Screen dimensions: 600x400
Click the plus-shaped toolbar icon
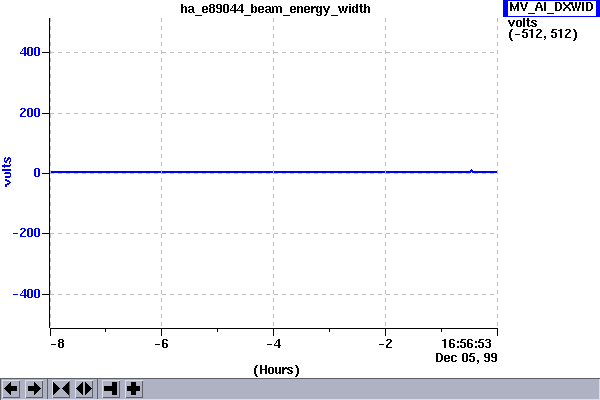pyautogui.click(x=133, y=389)
